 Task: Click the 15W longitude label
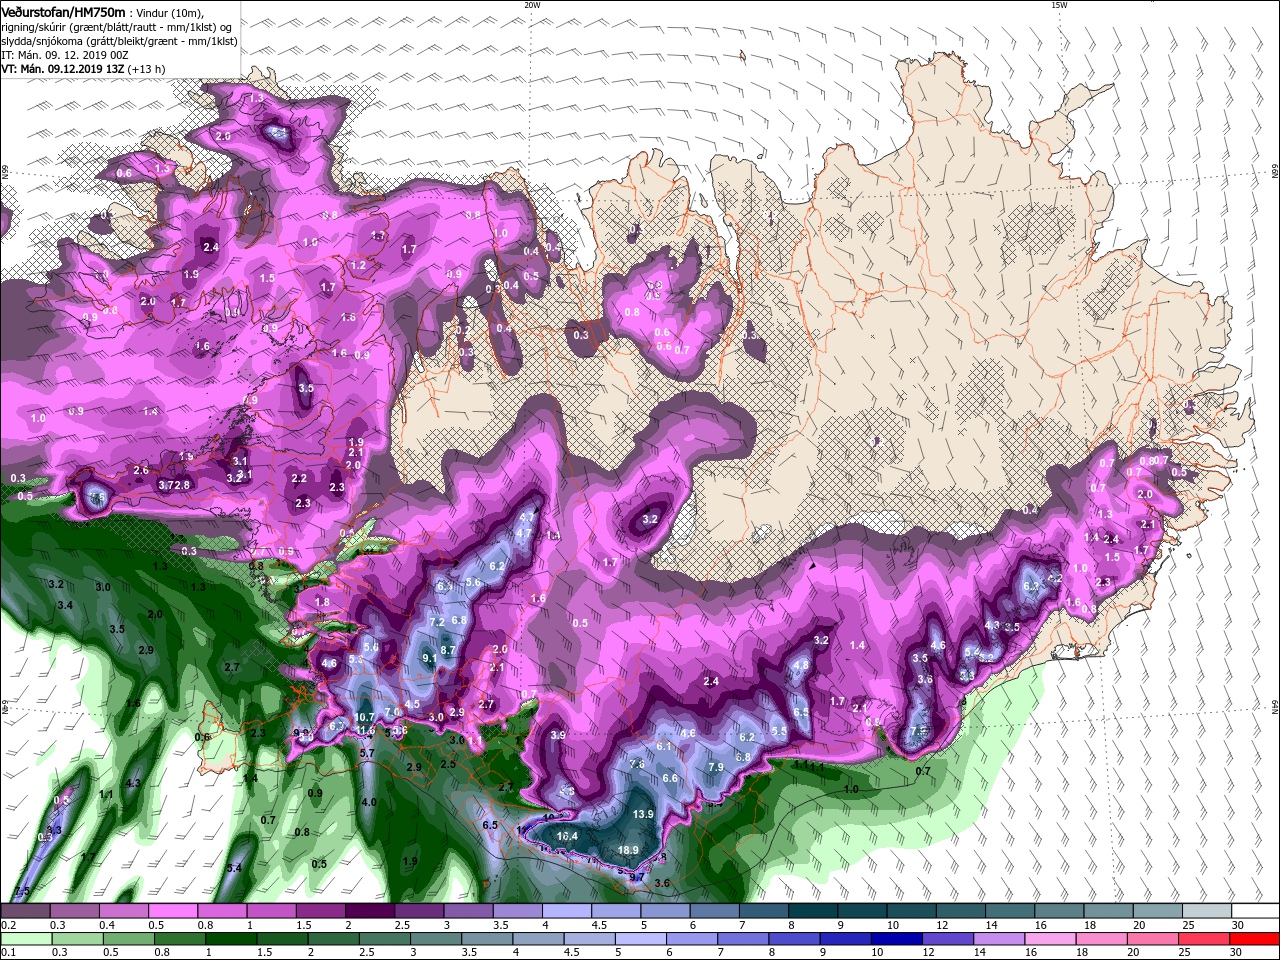click(1058, 5)
